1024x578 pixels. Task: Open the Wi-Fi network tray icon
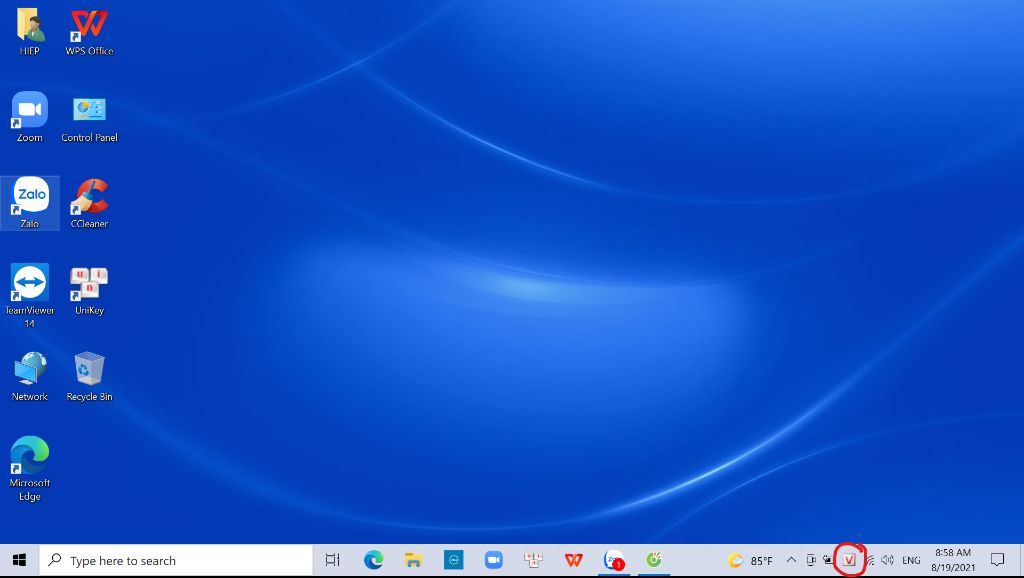click(869, 560)
